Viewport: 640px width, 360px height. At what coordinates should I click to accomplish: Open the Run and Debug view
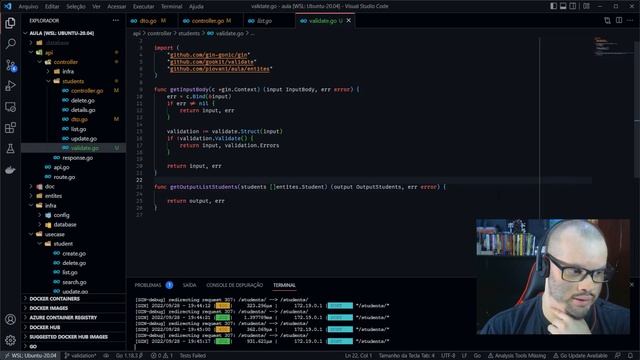(10, 86)
